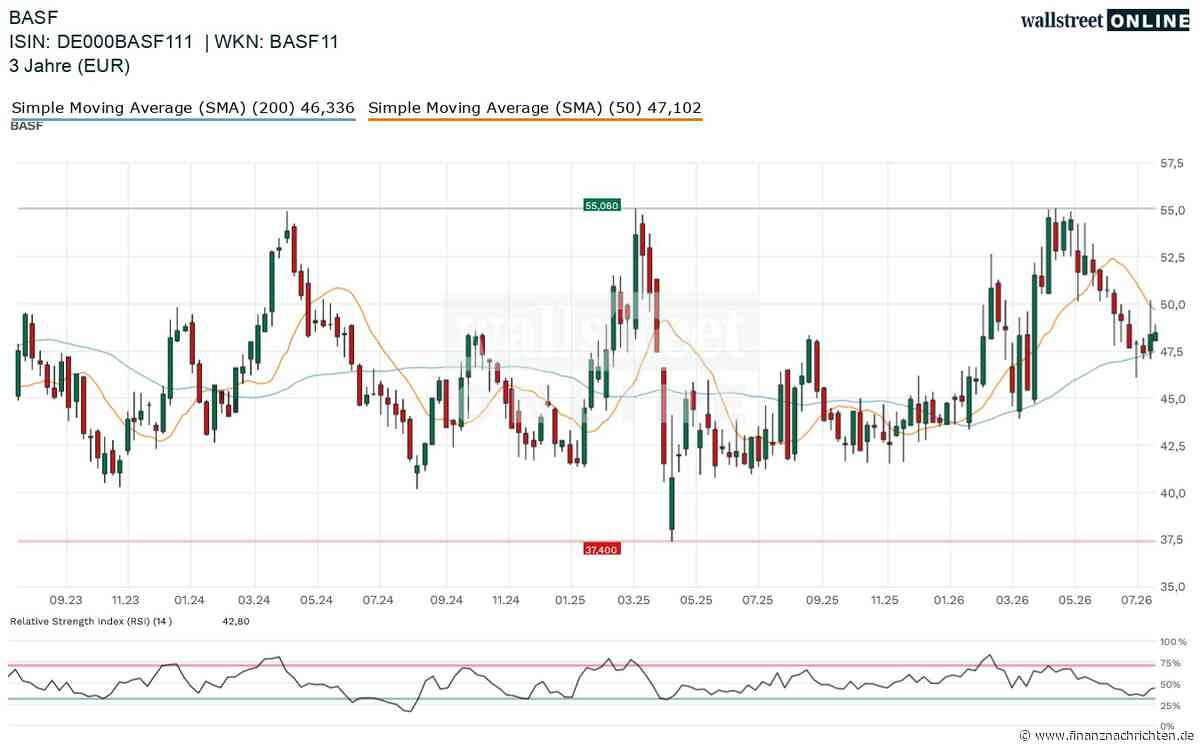Image resolution: width=1200 pixels, height=750 pixels.
Task: Click the 01.26 date axis label
Action: pyautogui.click(x=949, y=600)
